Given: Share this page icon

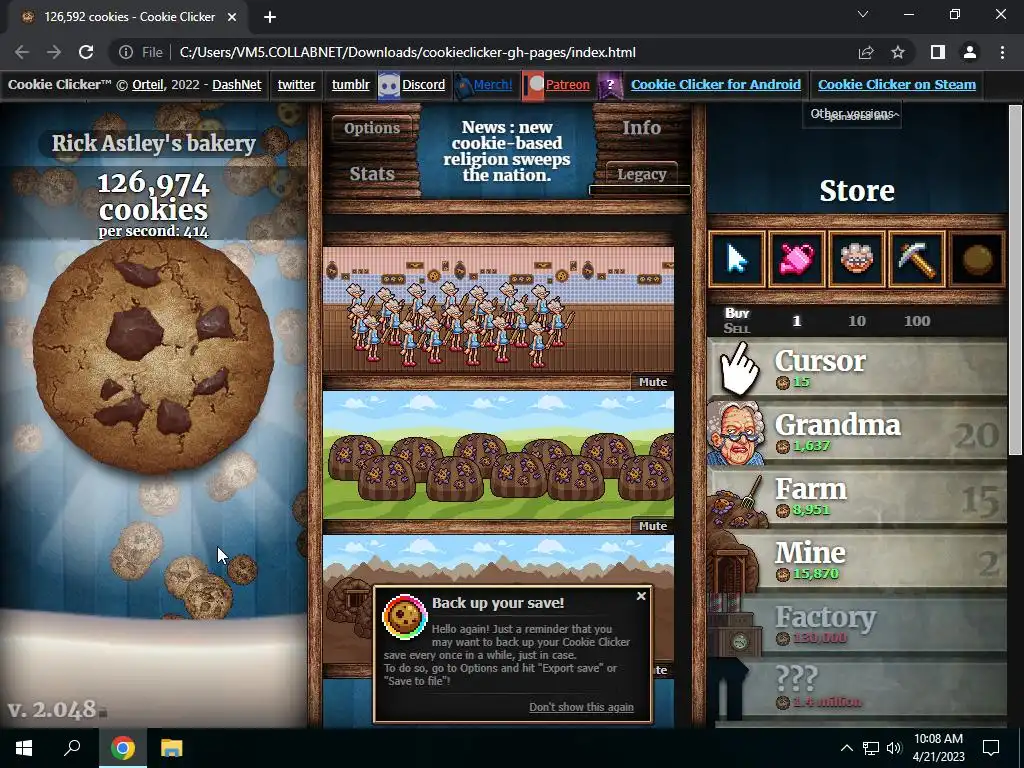Looking at the screenshot, I should [x=866, y=52].
